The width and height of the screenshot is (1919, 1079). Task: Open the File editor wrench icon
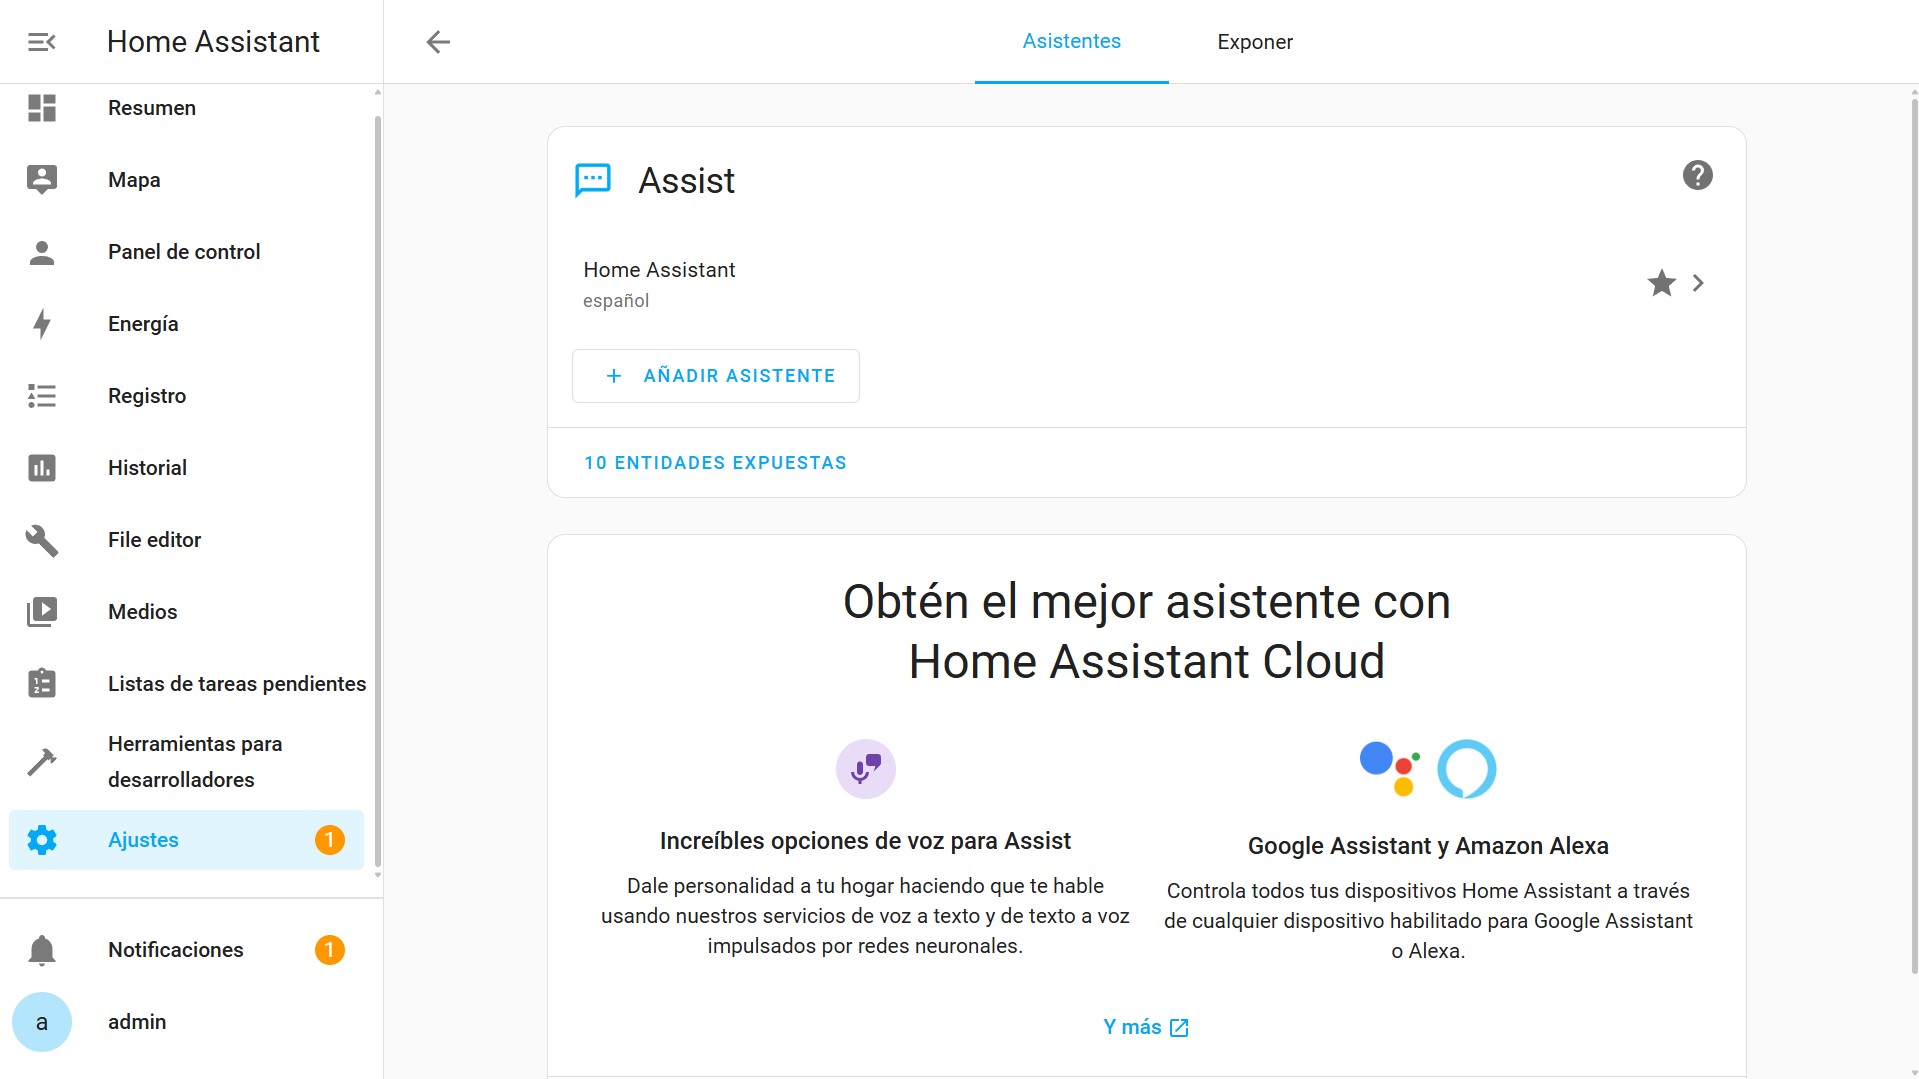(41, 540)
